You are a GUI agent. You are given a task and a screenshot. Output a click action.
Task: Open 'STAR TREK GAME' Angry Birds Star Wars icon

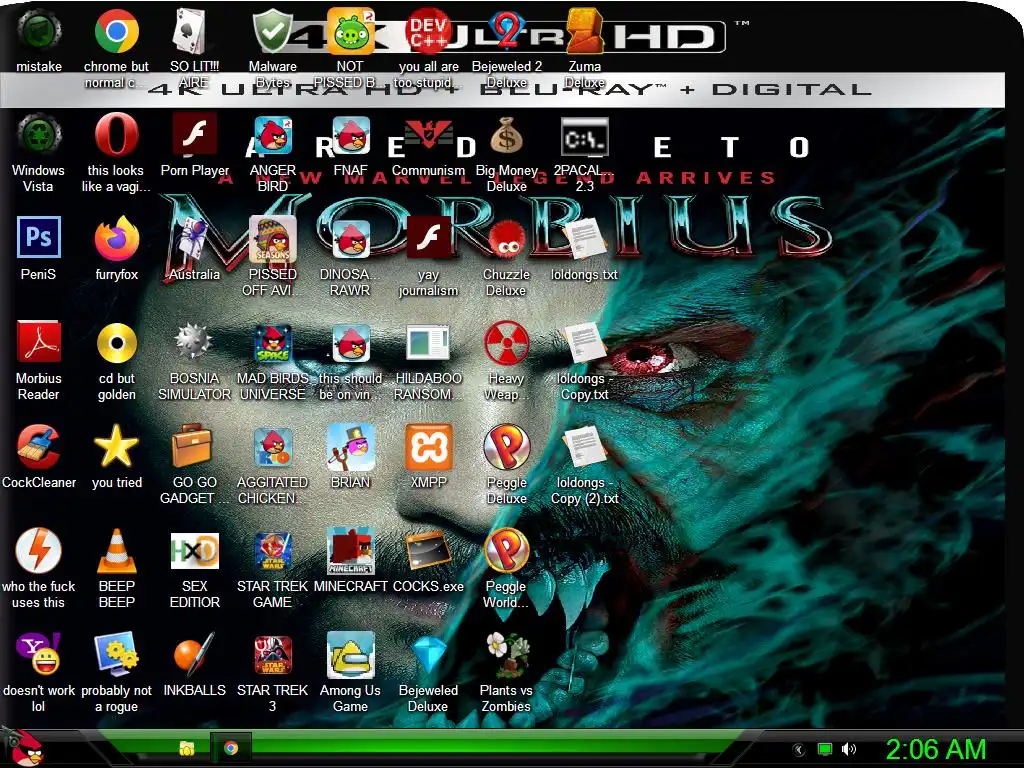pos(272,551)
